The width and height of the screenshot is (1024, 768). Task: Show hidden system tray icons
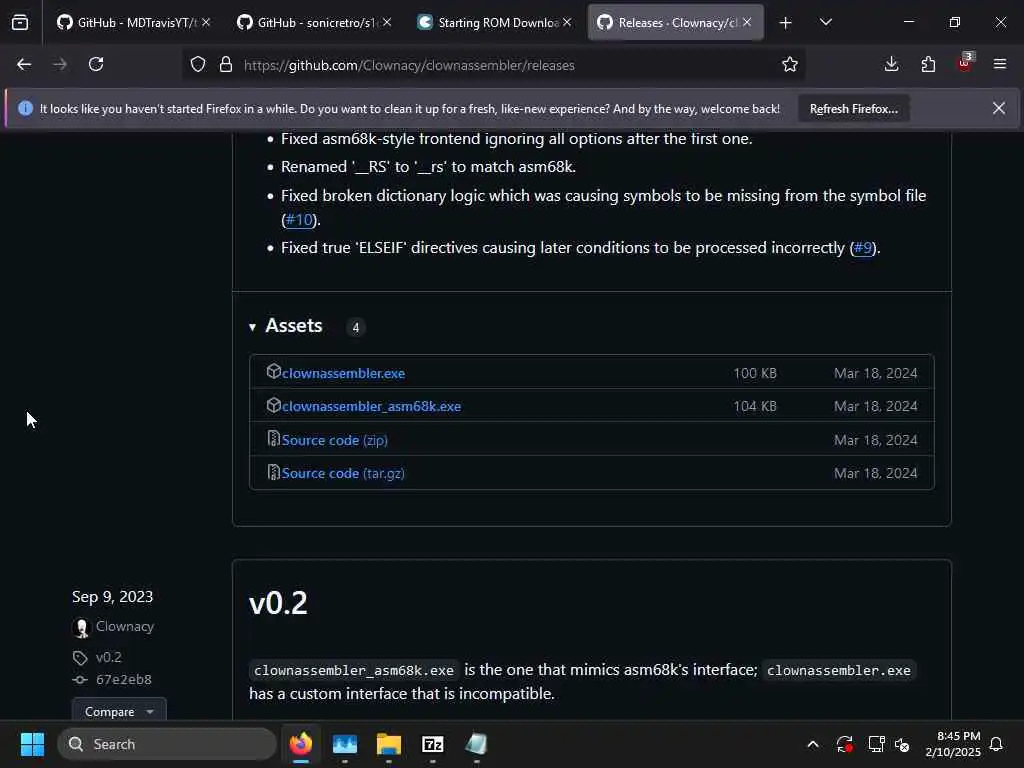tap(813, 744)
